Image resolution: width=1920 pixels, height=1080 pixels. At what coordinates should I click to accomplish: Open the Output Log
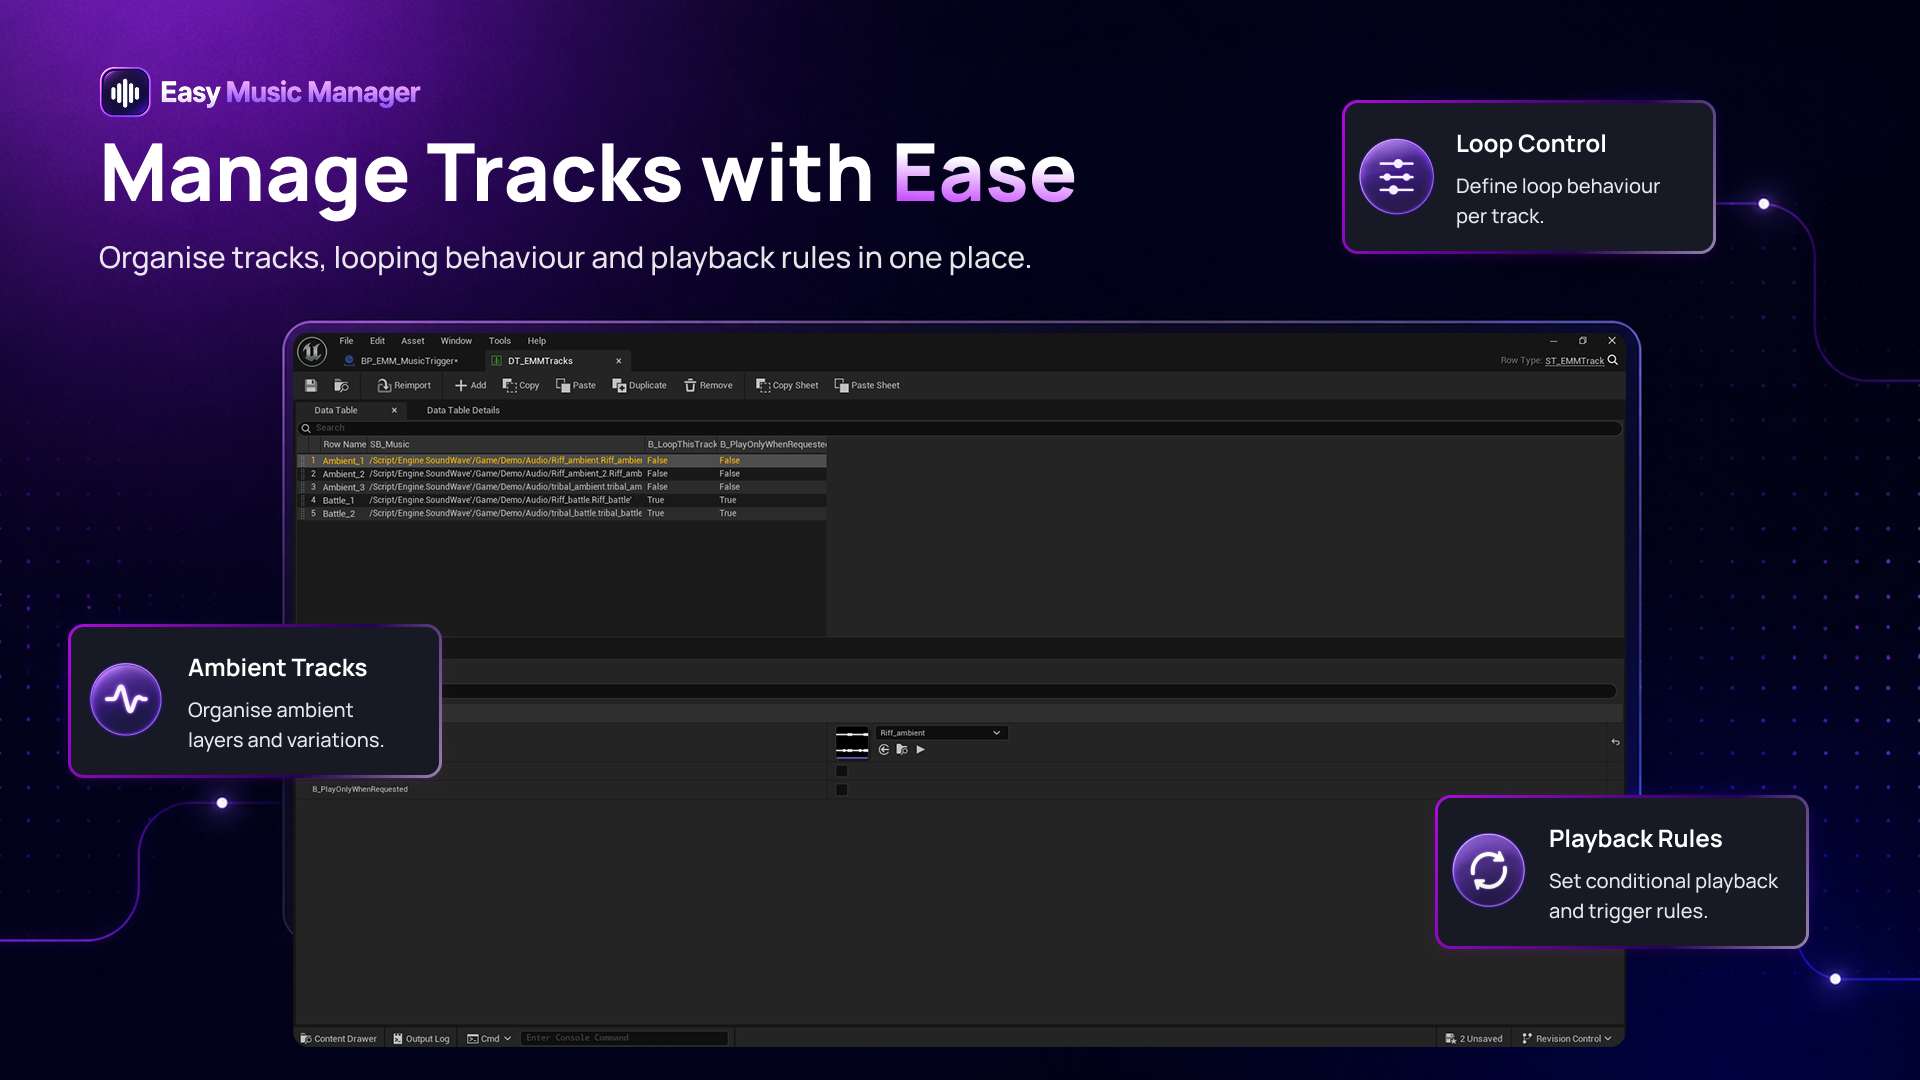coord(421,1038)
